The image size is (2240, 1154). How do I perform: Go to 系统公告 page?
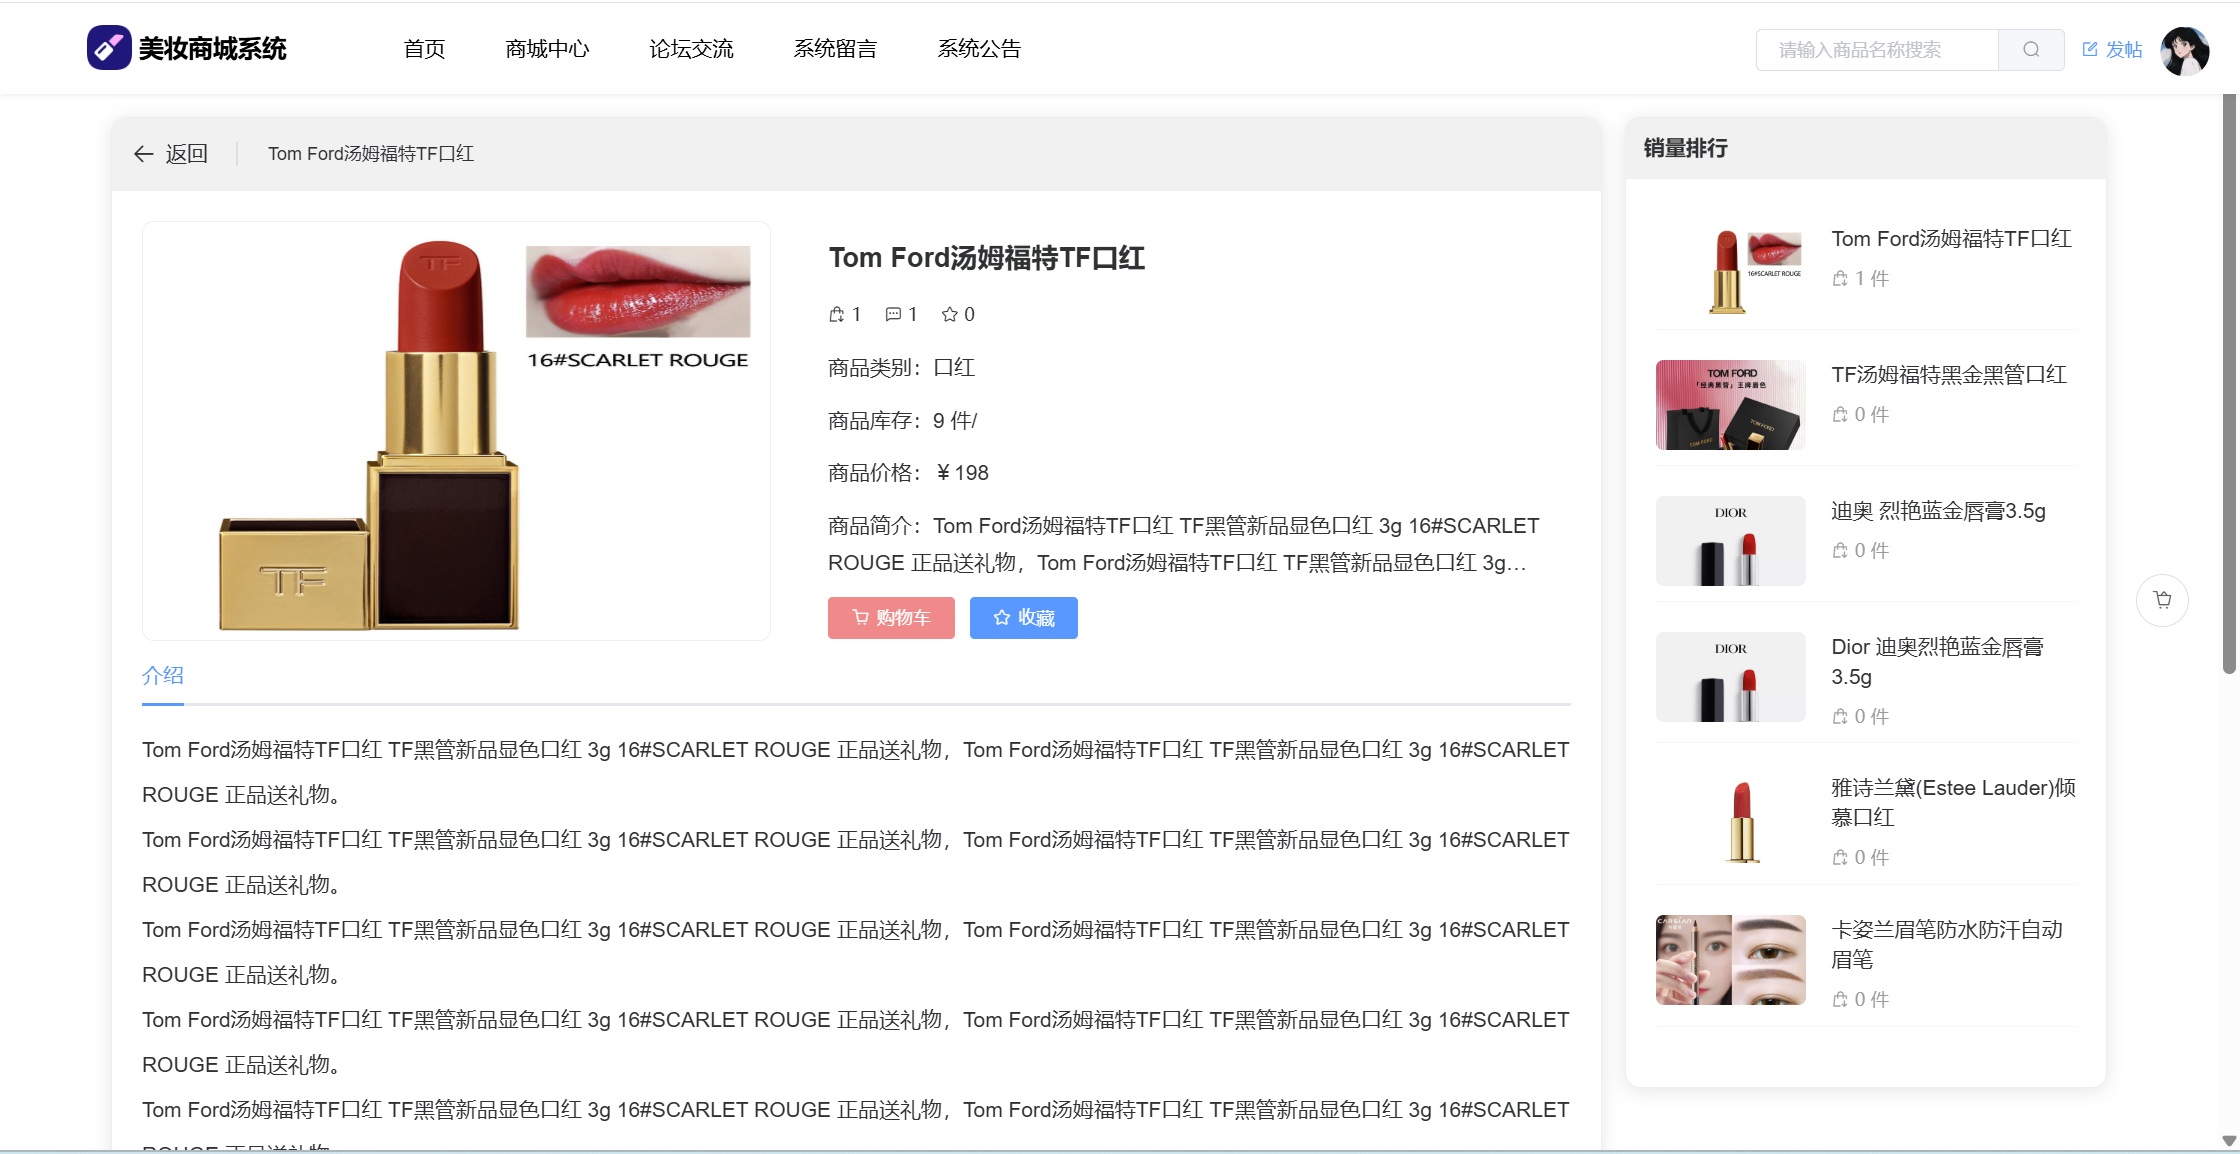[978, 49]
